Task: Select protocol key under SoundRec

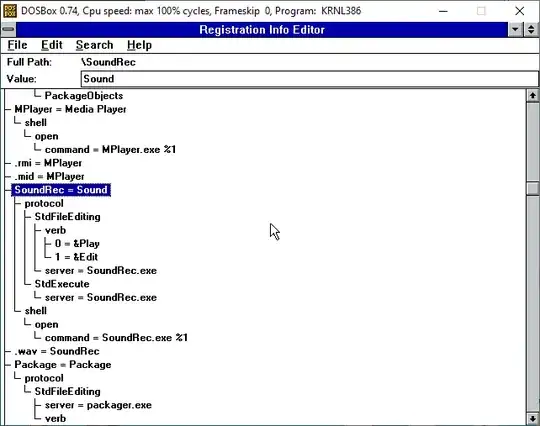Action: (x=44, y=204)
